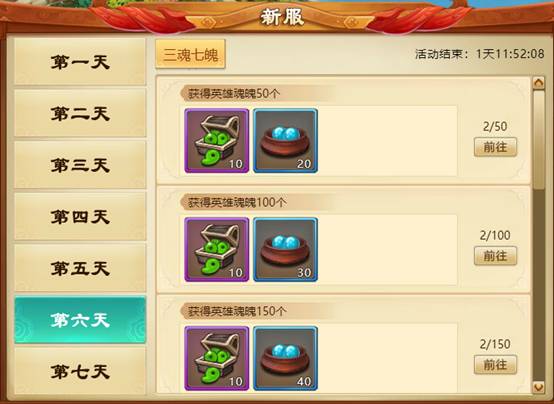Click 前往 button for the 2/50 task
554x404 pixels.
tap(495, 147)
